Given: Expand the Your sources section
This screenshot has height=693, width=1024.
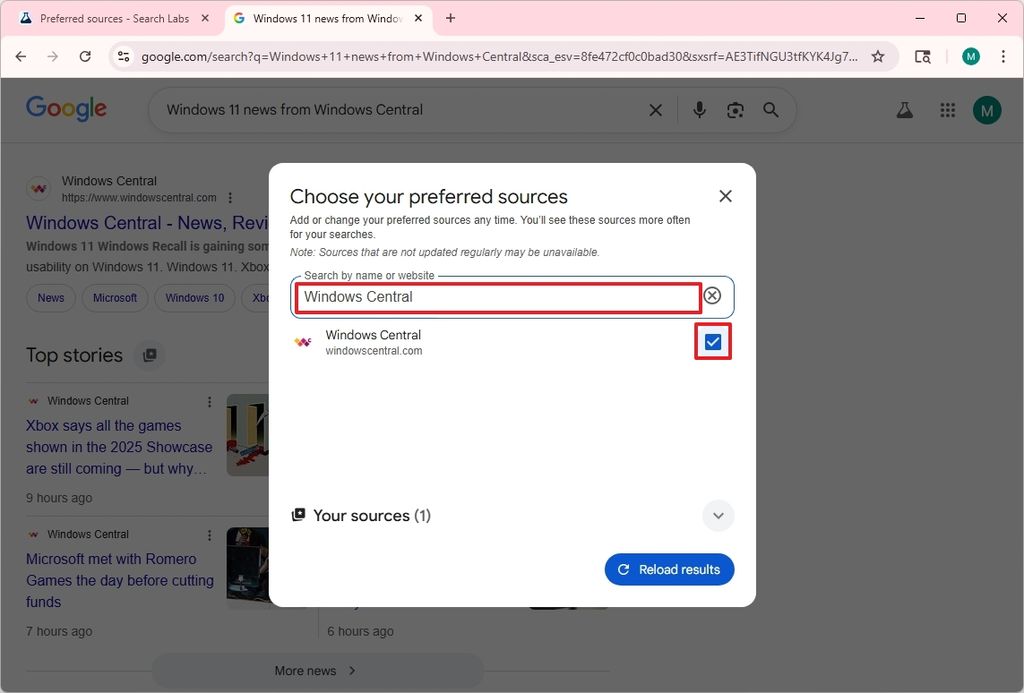Looking at the screenshot, I should coord(718,516).
